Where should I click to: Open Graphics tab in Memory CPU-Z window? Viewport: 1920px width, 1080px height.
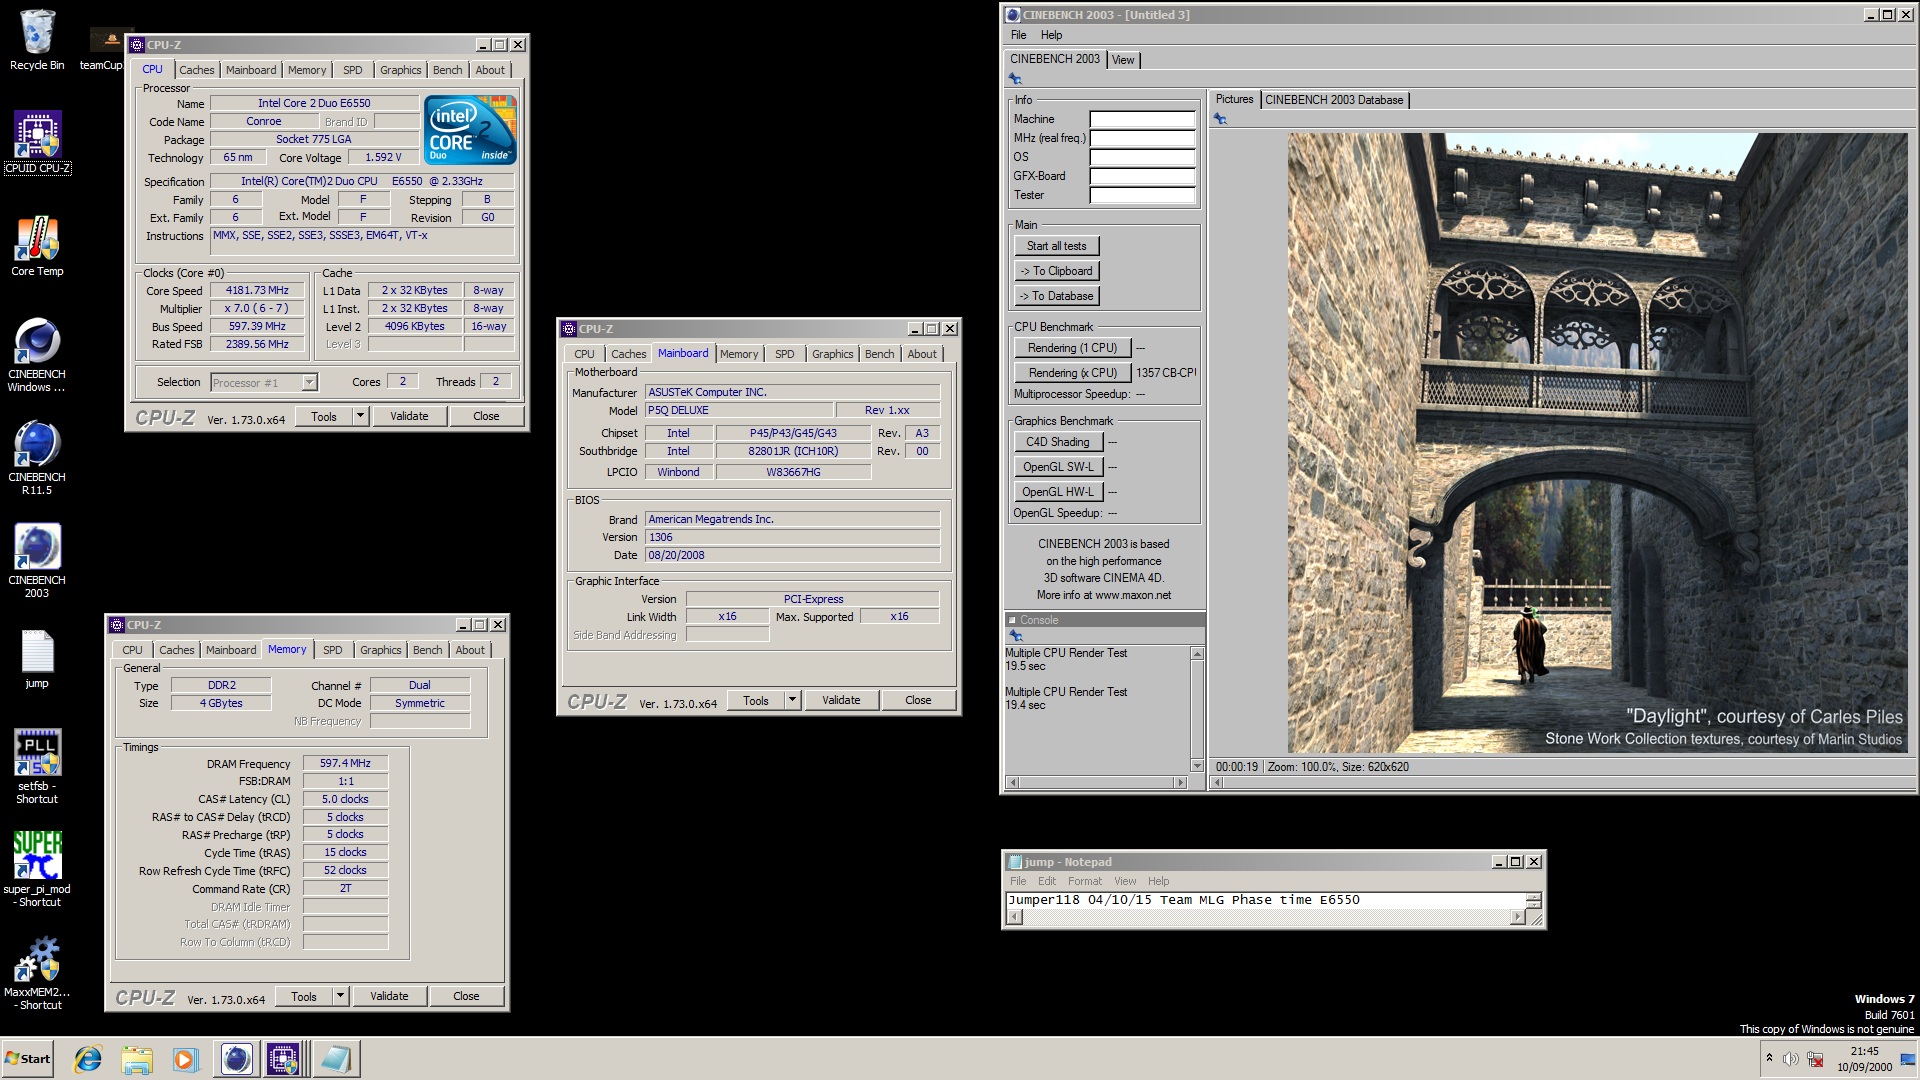coord(380,650)
